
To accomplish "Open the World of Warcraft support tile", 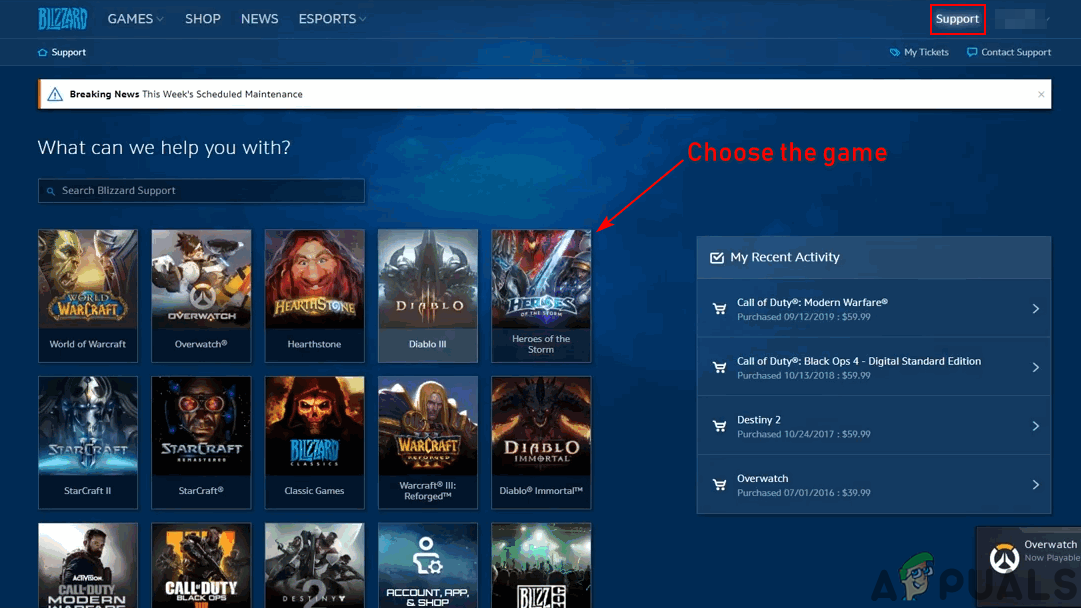I will point(88,296).
